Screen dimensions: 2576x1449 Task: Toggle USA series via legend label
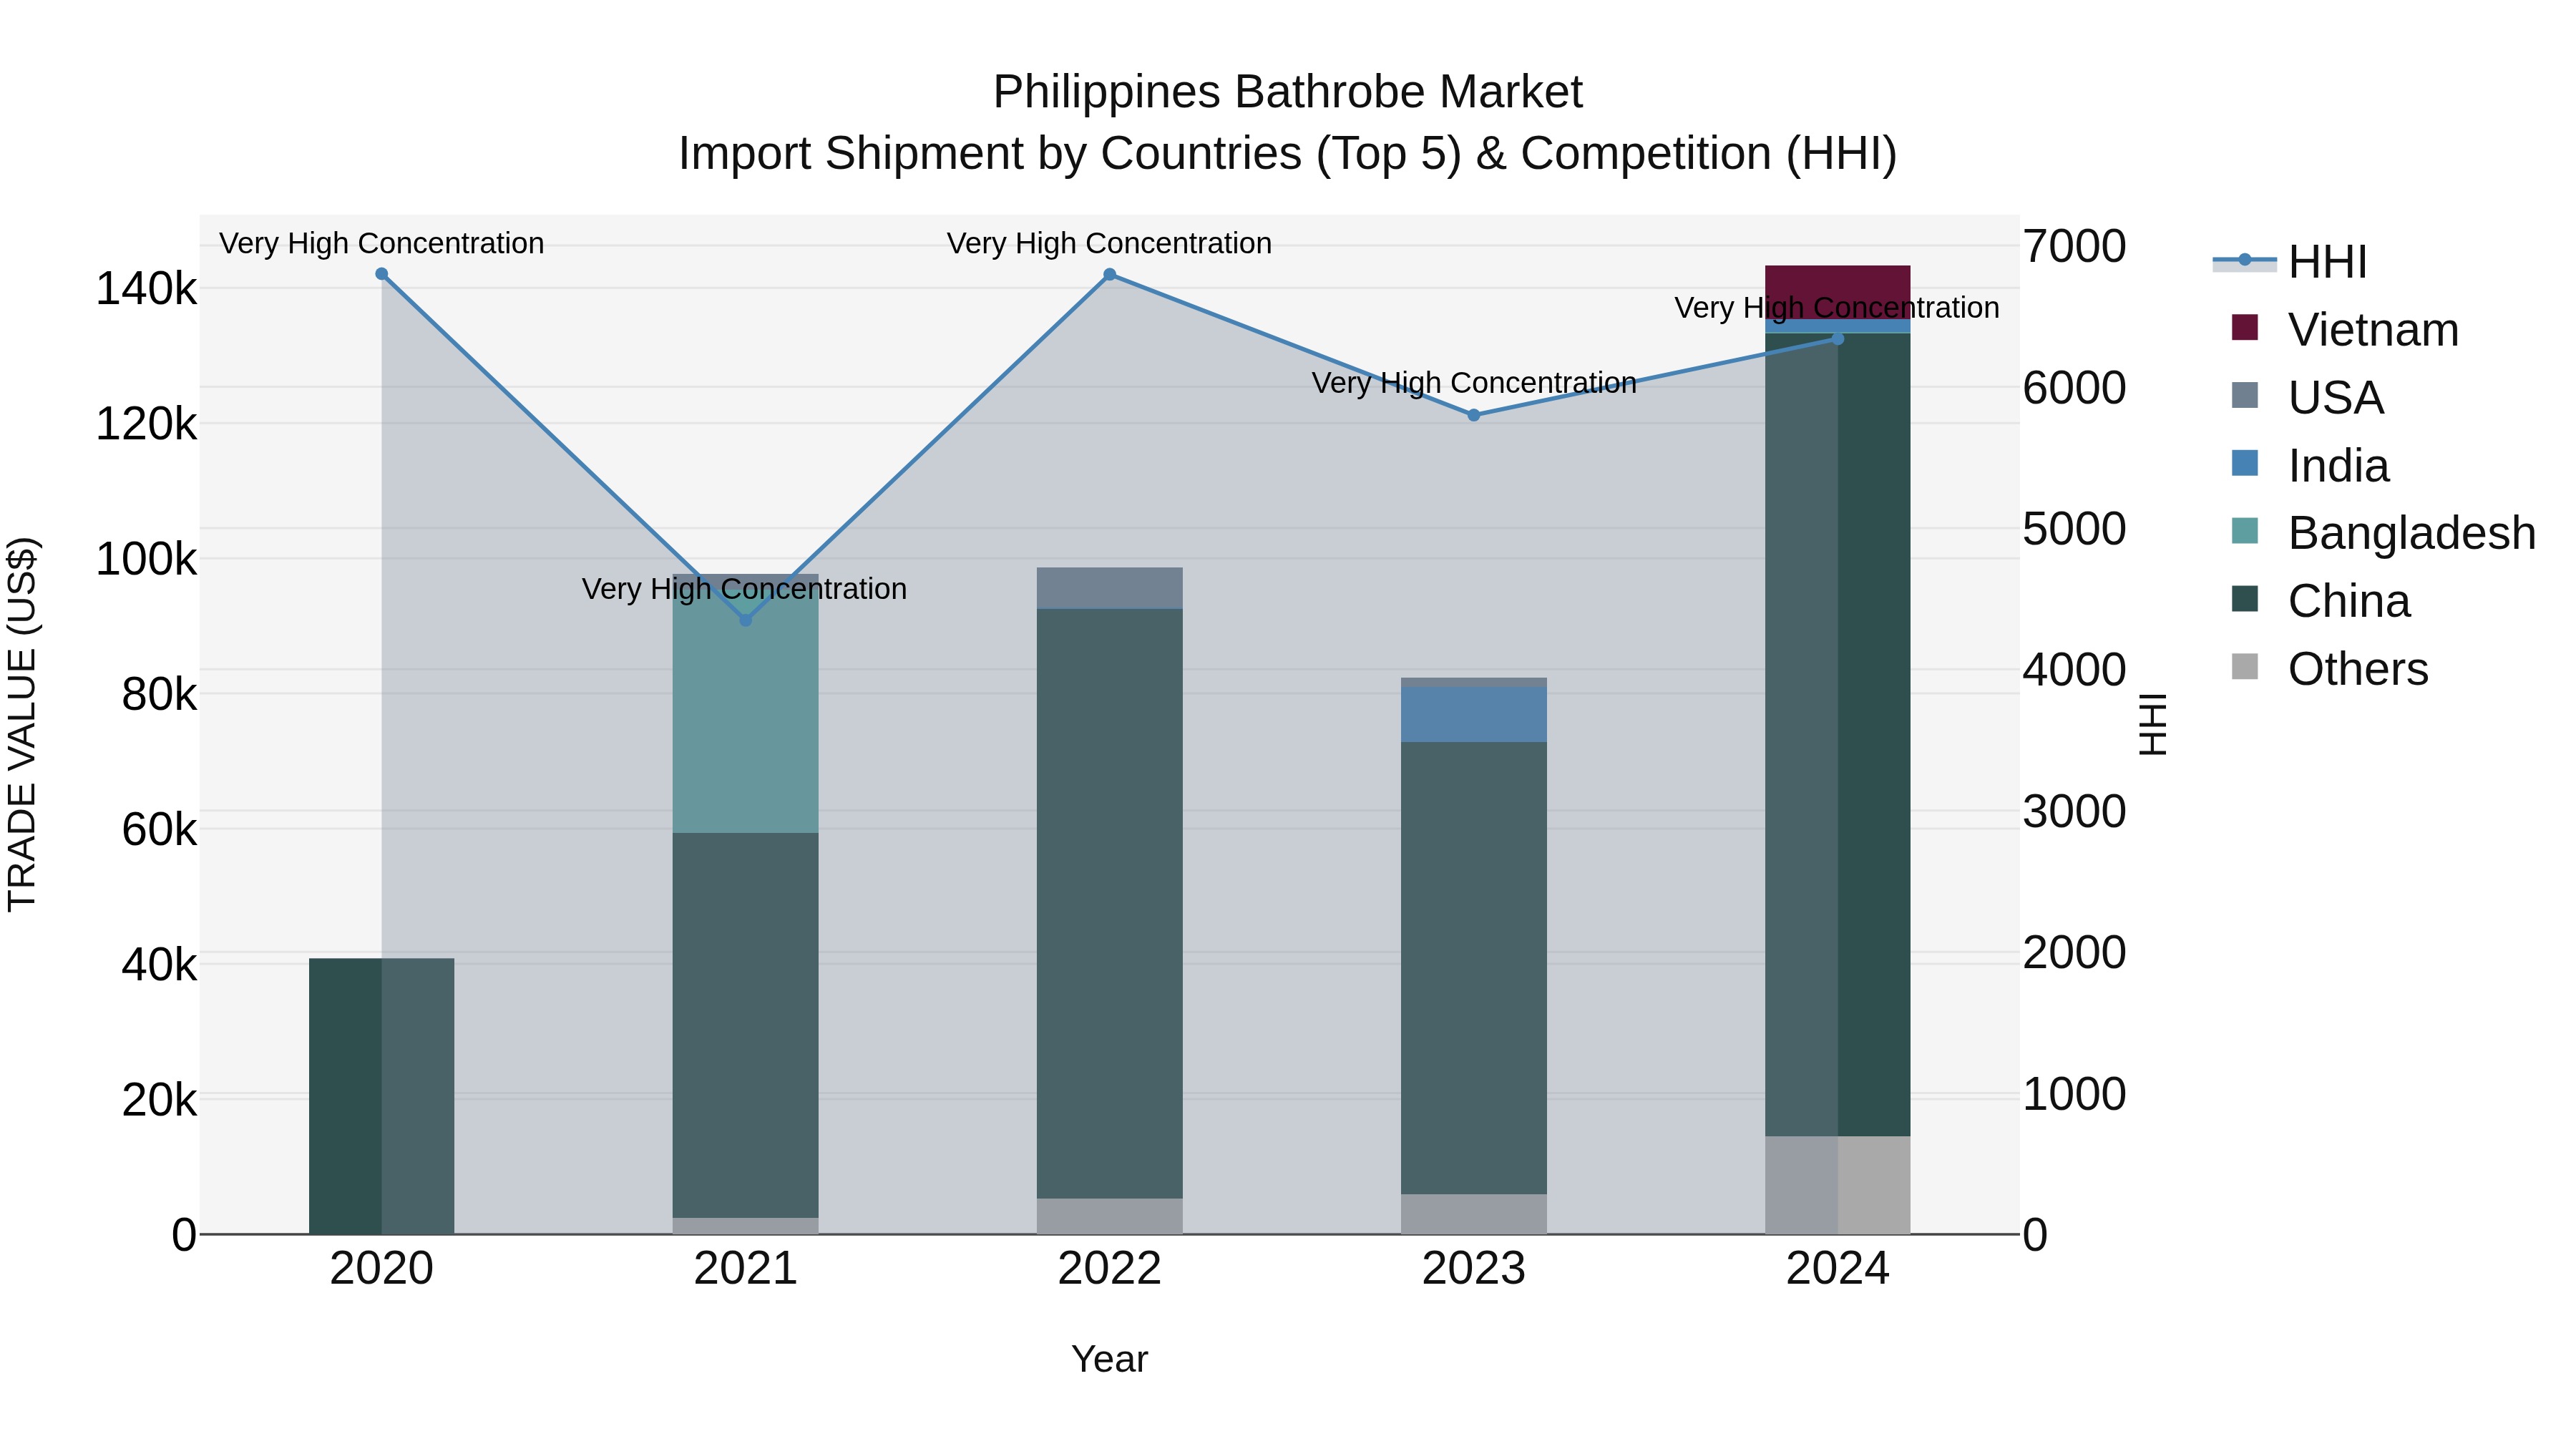(x=2336, y=398)
